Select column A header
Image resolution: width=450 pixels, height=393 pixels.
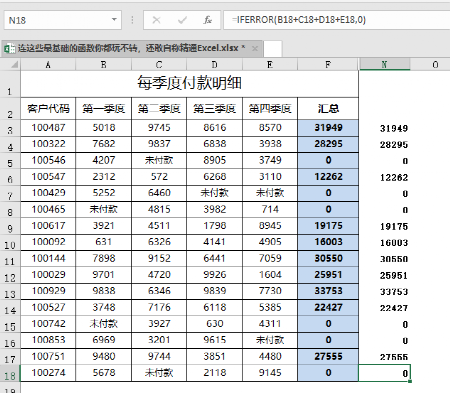click(x=48, y=65)
